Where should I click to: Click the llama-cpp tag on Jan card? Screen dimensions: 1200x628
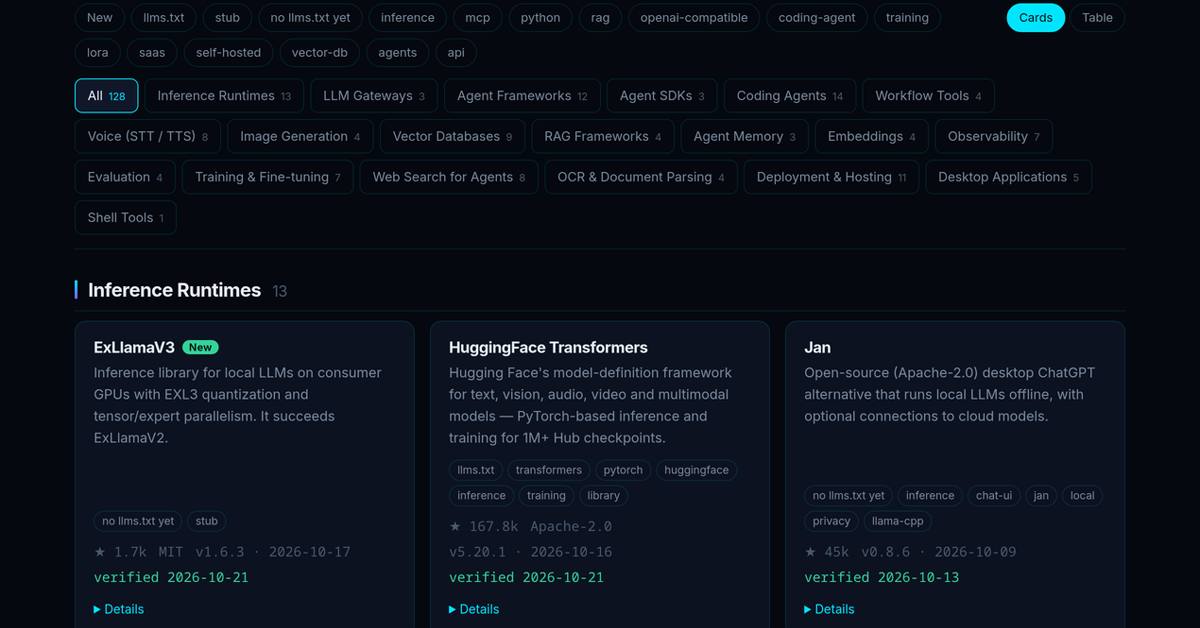[900, 521]
